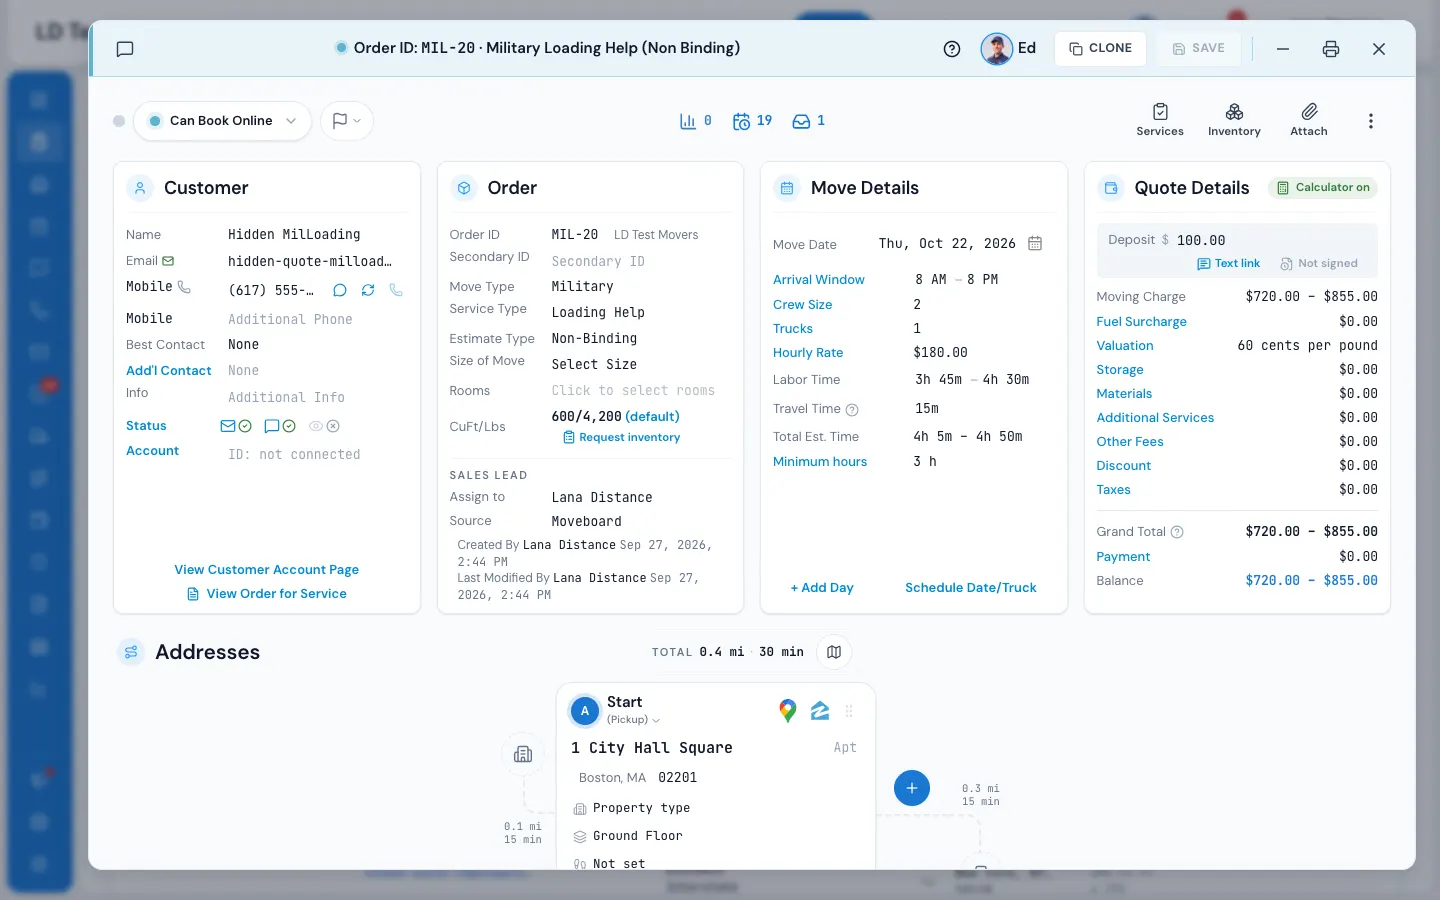The height and width of the screenshot is (900, 1440).
Task: Open the scheduled activities calendar-clock counter
Action: 752,121
